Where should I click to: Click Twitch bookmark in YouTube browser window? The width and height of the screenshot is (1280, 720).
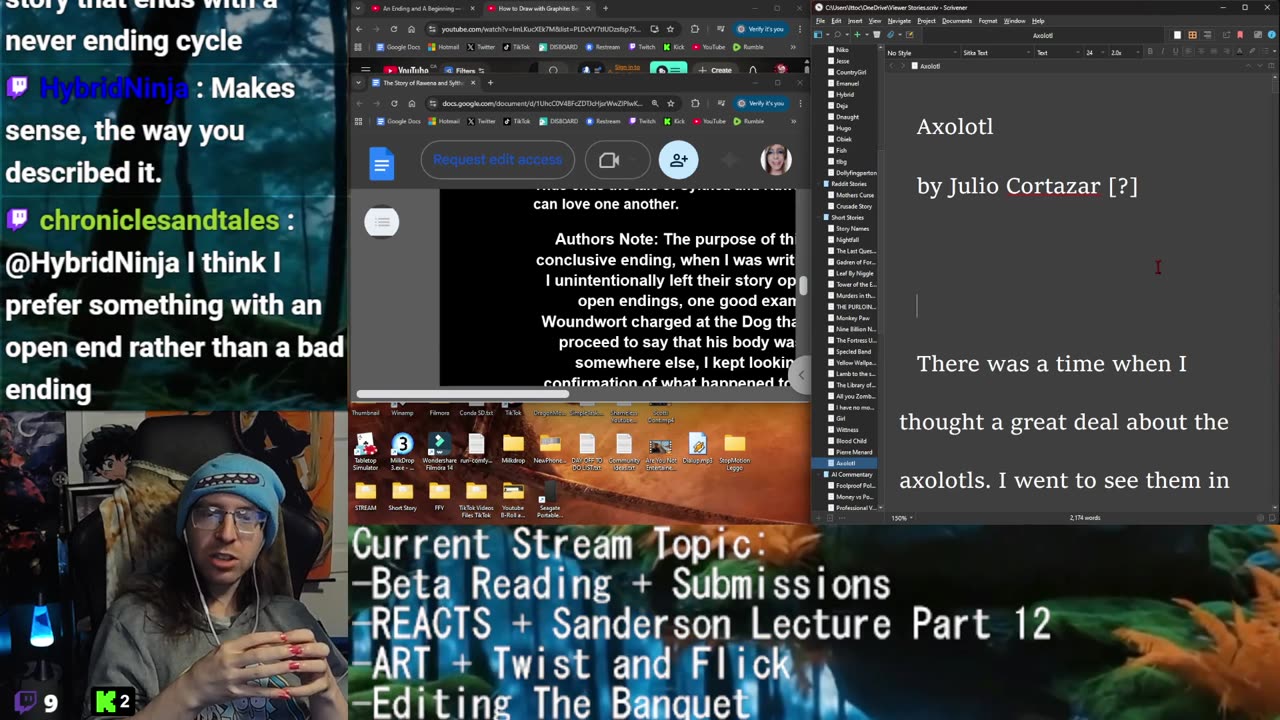pyautogui.click(x=644, y=47)
